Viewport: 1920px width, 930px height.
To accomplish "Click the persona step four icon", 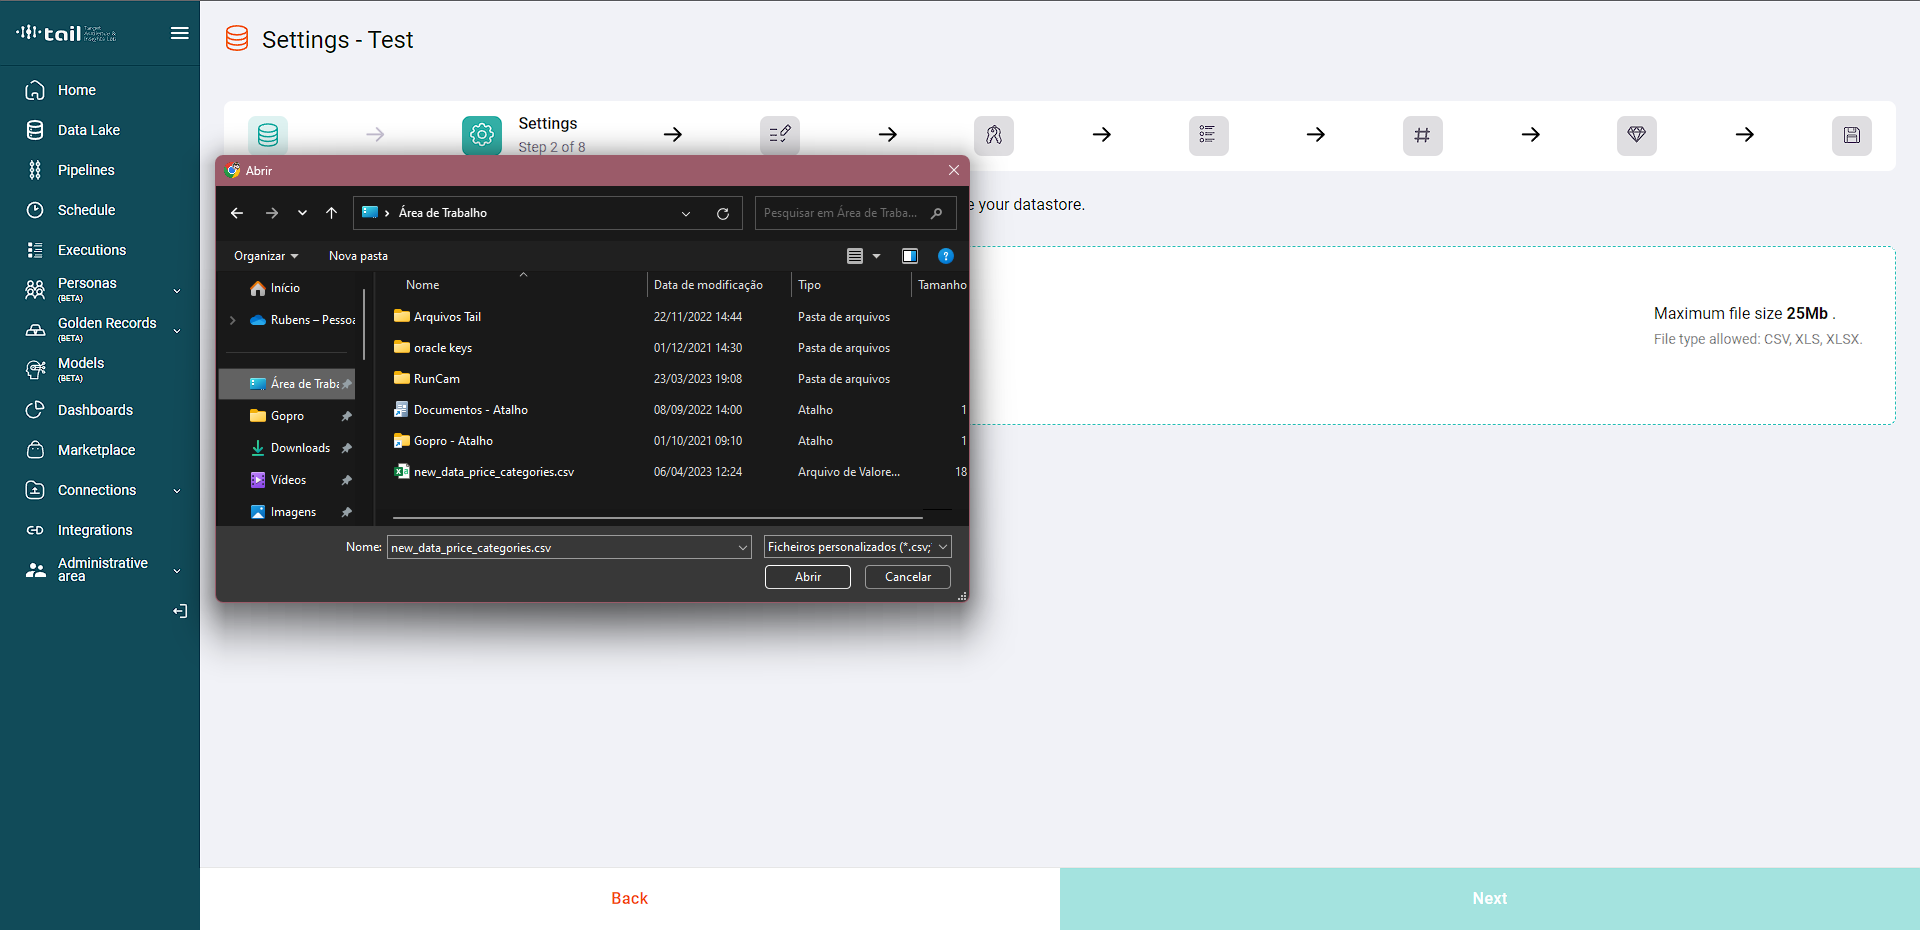I will click(994, 135).
